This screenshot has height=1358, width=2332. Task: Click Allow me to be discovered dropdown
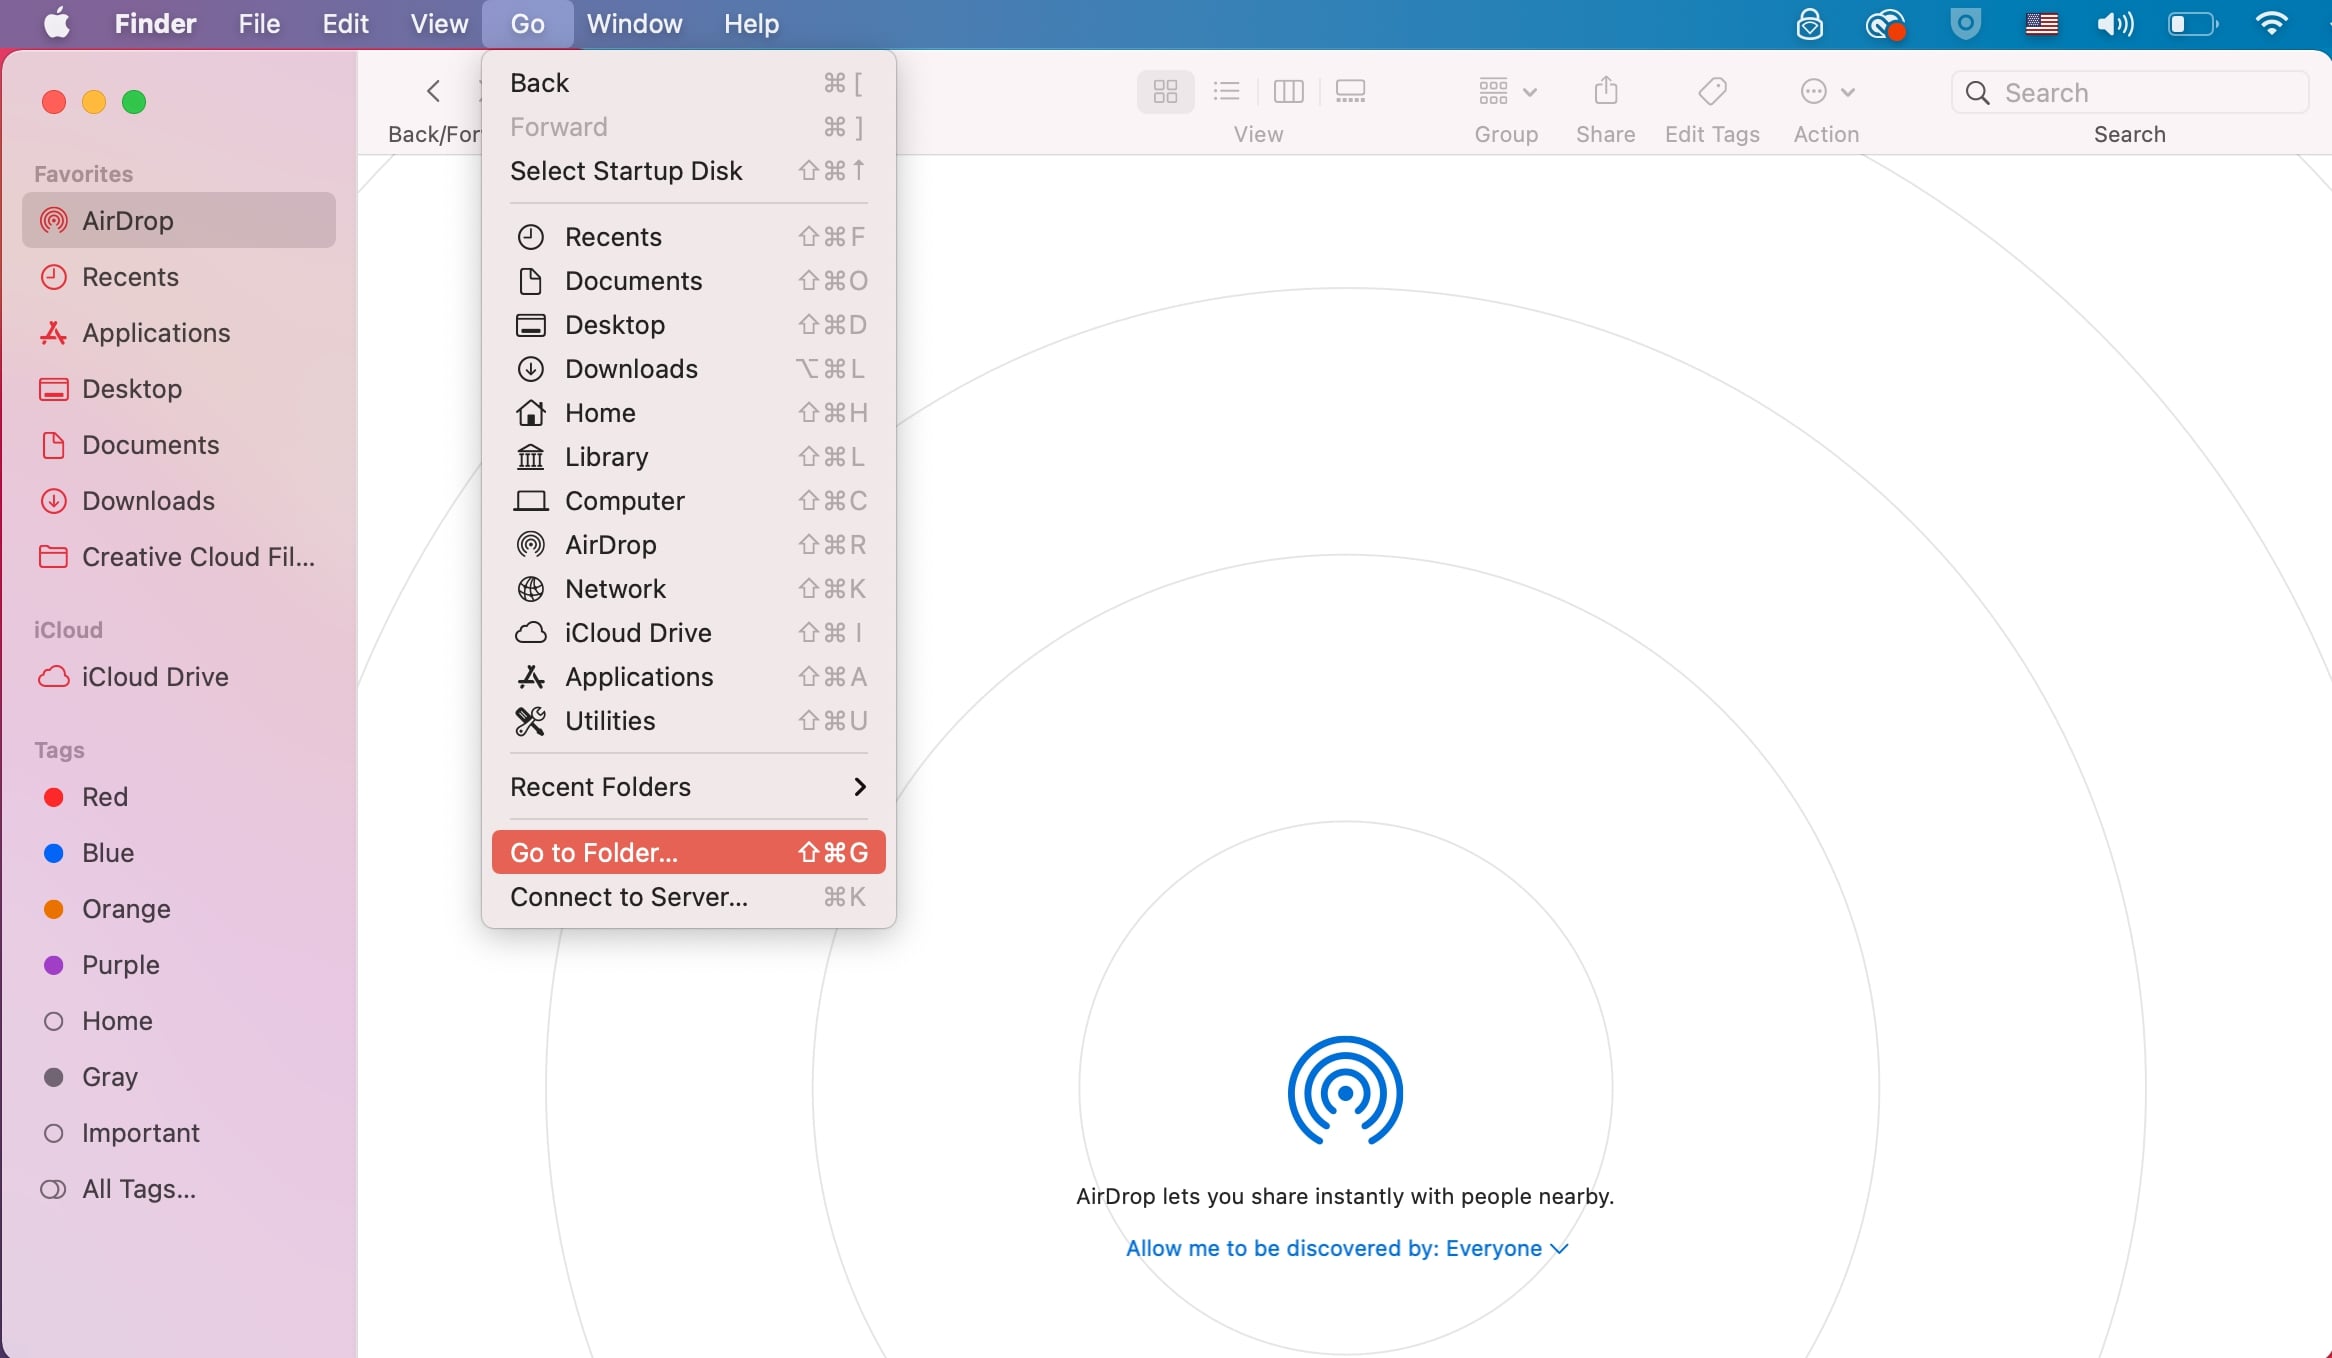point(1345,1246)
